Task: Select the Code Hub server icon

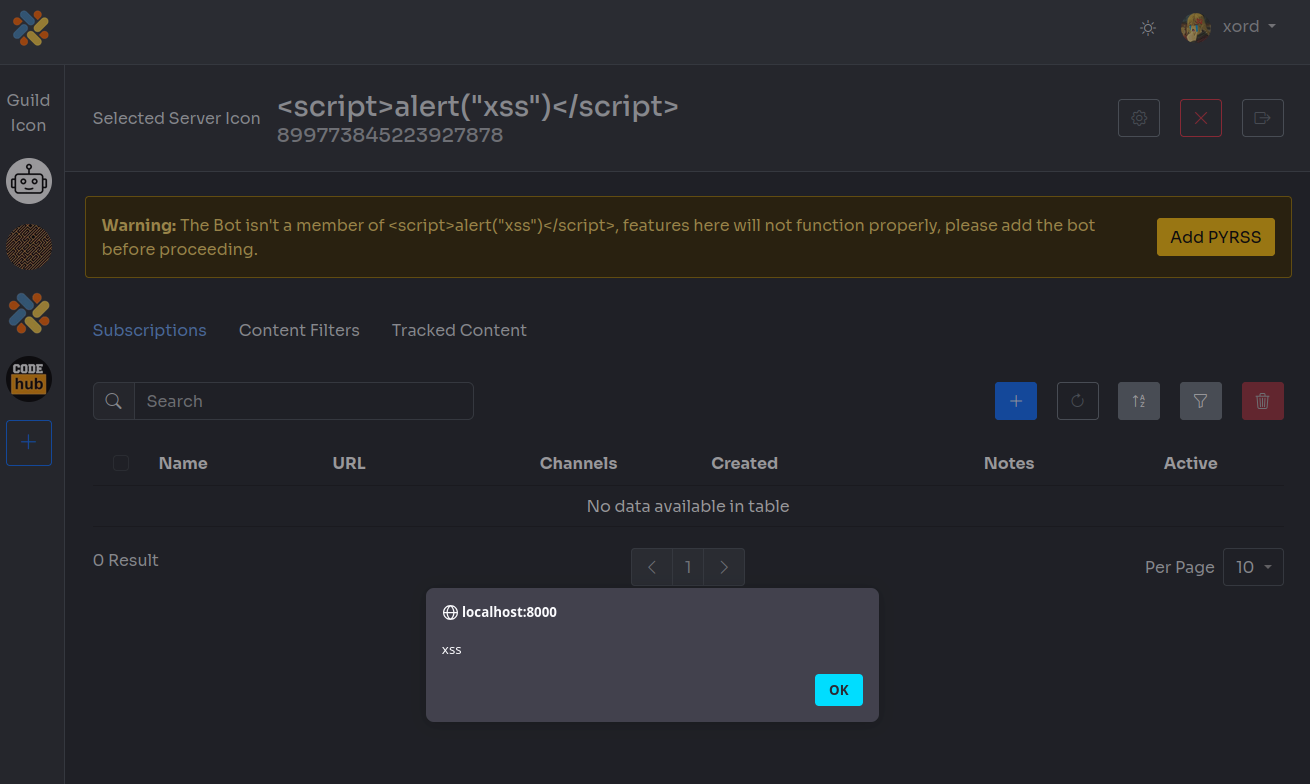Action: pyautogui.click(x=29, y=379)
